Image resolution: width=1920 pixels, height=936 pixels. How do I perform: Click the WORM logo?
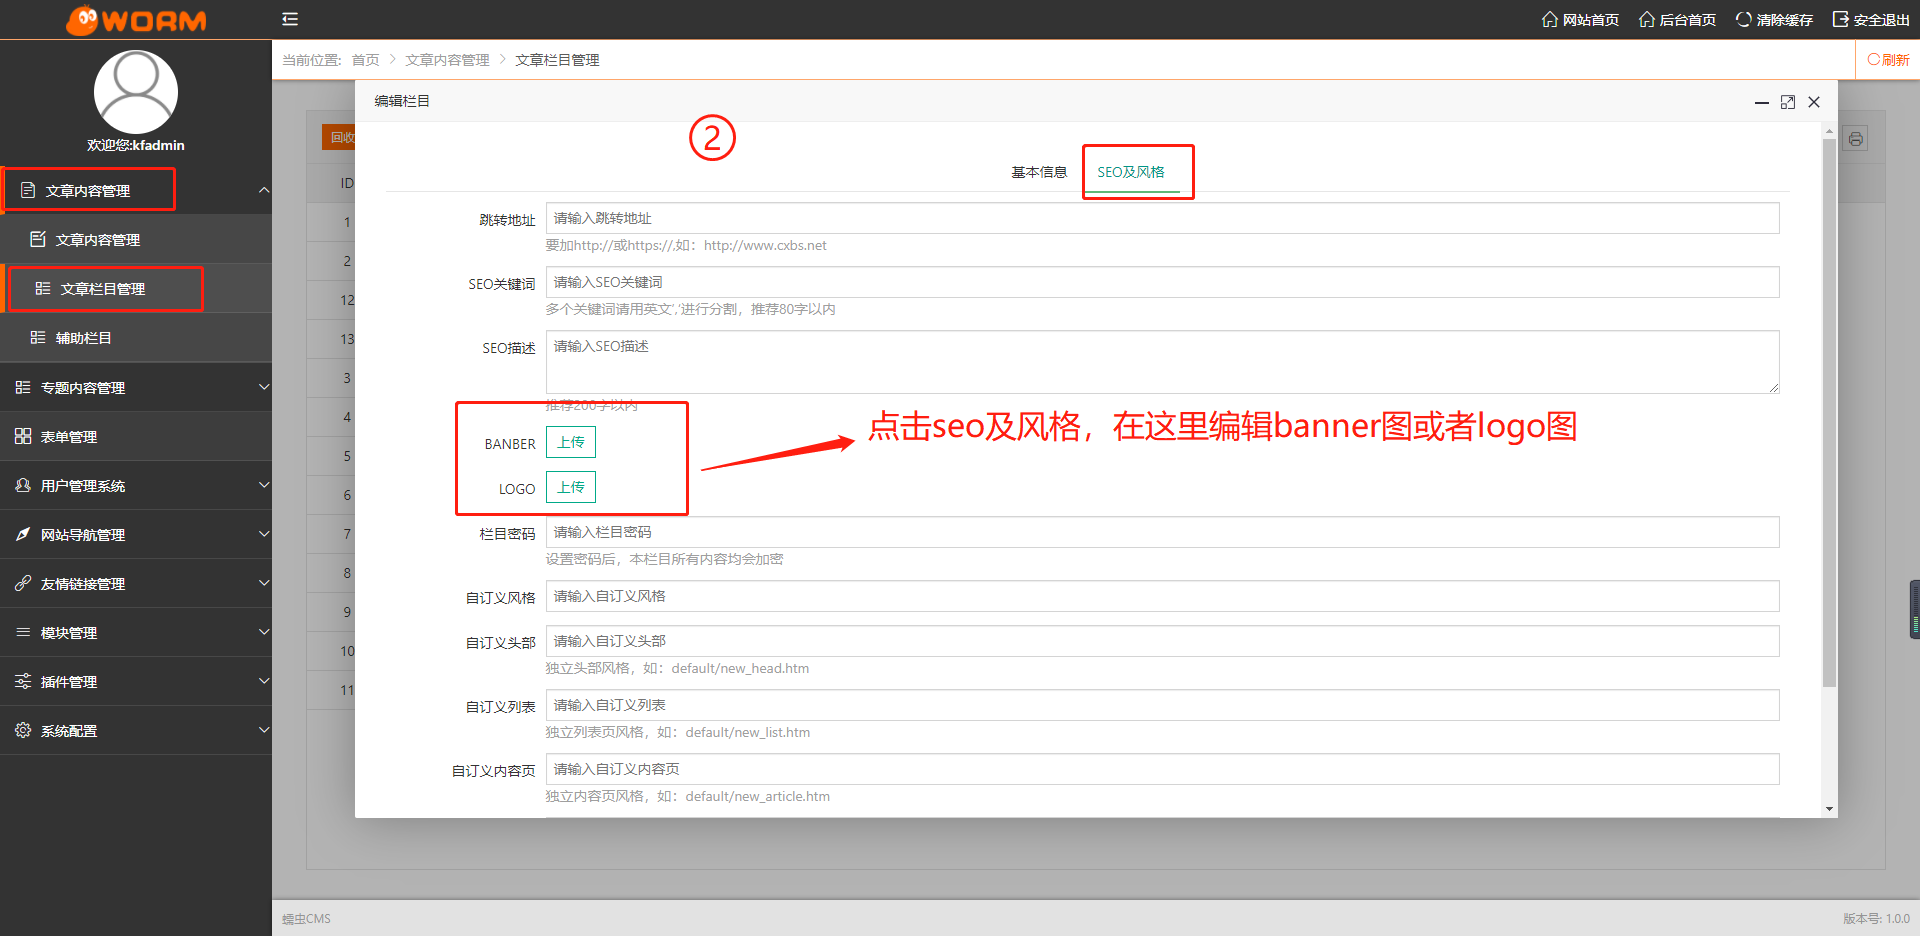point(136,20)
